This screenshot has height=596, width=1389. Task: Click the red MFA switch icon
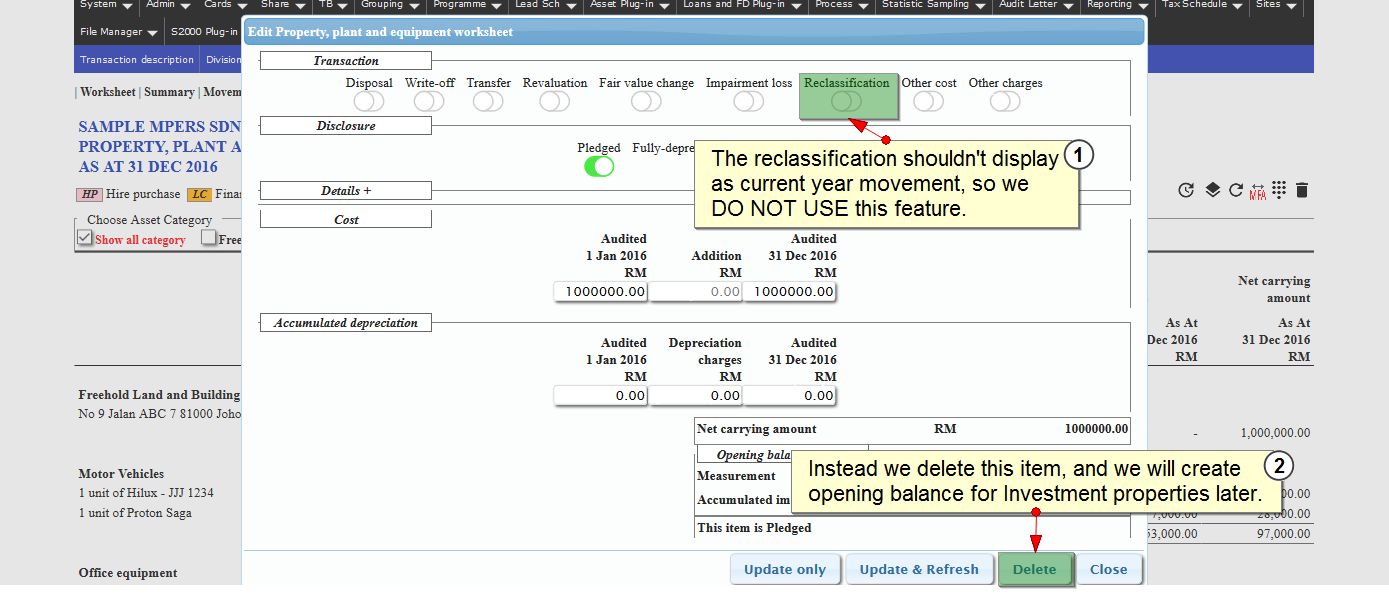click(x=1257, y=190)
